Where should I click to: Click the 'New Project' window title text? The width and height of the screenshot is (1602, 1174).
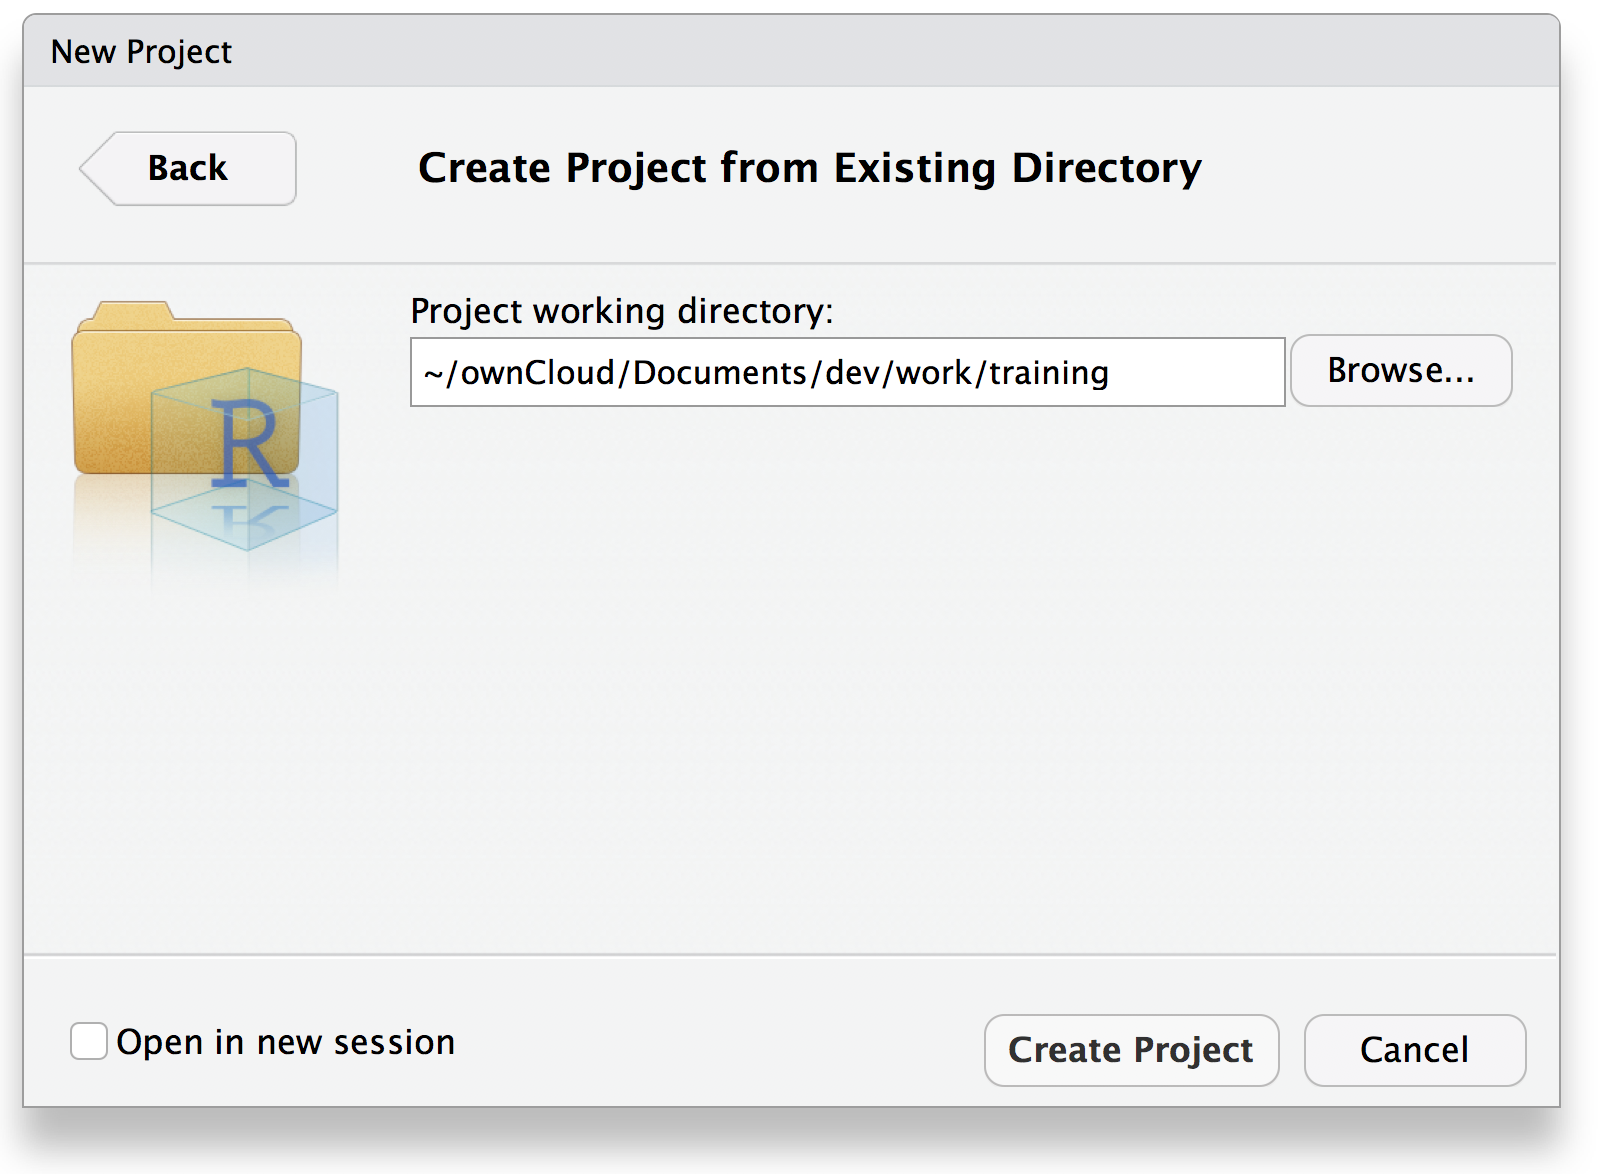click(x=141, y=51)
